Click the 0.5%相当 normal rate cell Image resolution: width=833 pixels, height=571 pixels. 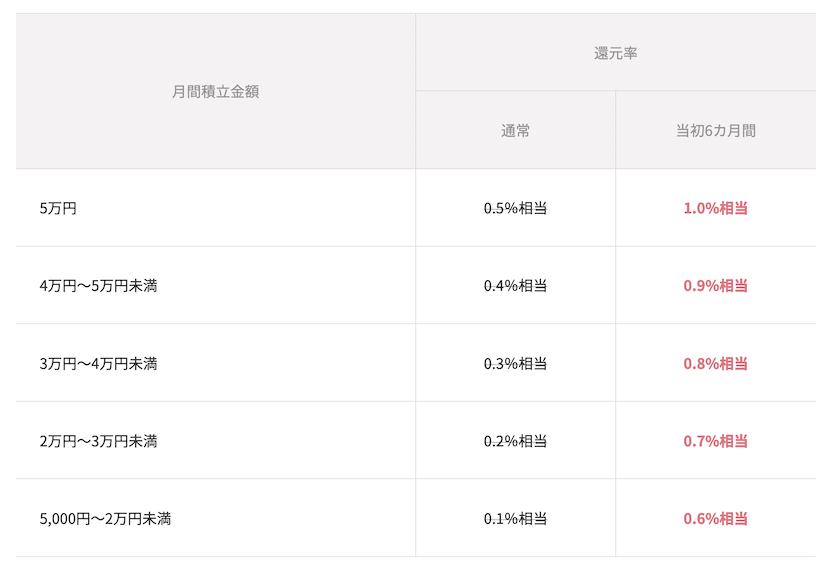pyautogui.click(x=515, y=208)
